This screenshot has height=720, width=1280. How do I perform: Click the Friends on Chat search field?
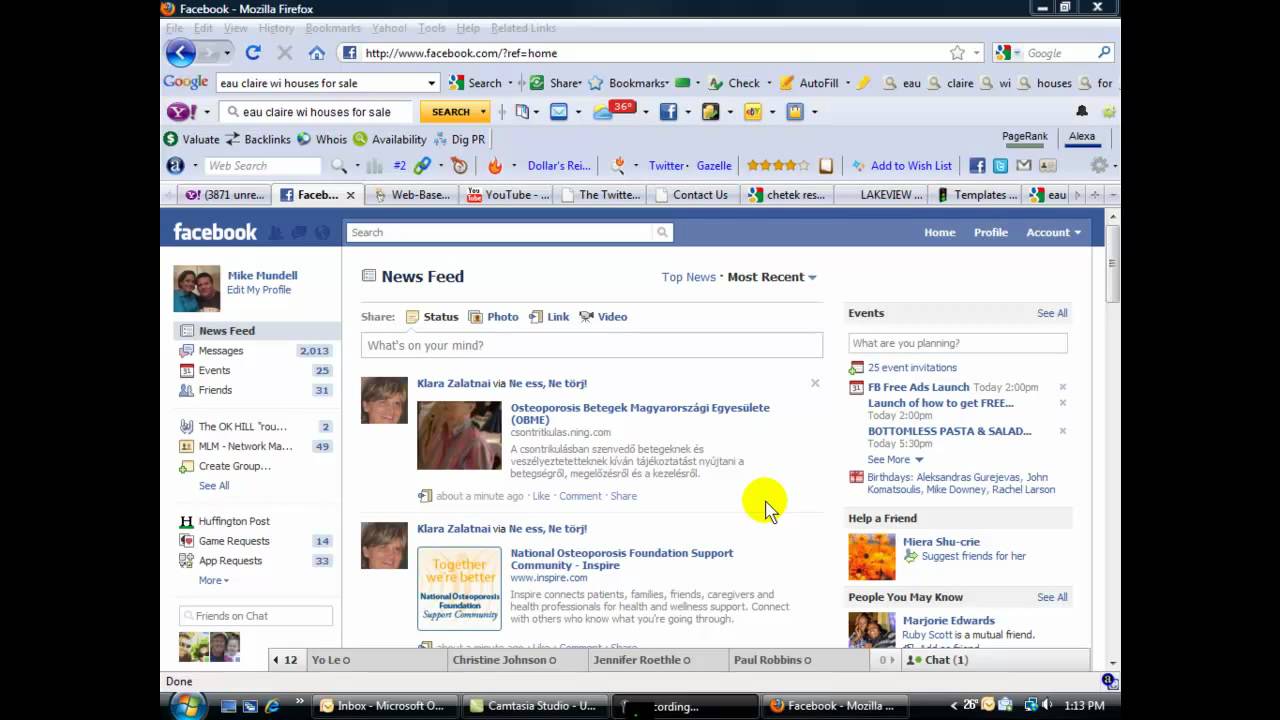256,616
